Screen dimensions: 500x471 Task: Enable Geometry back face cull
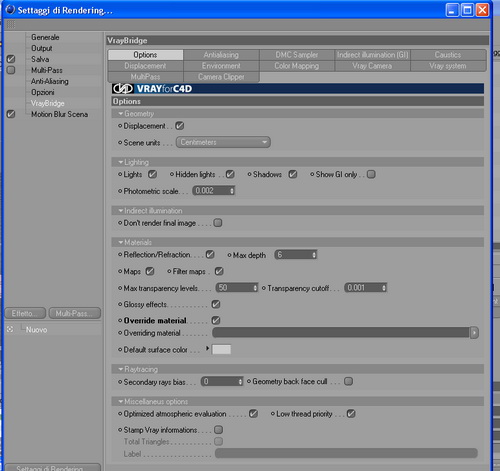point(348,381)
